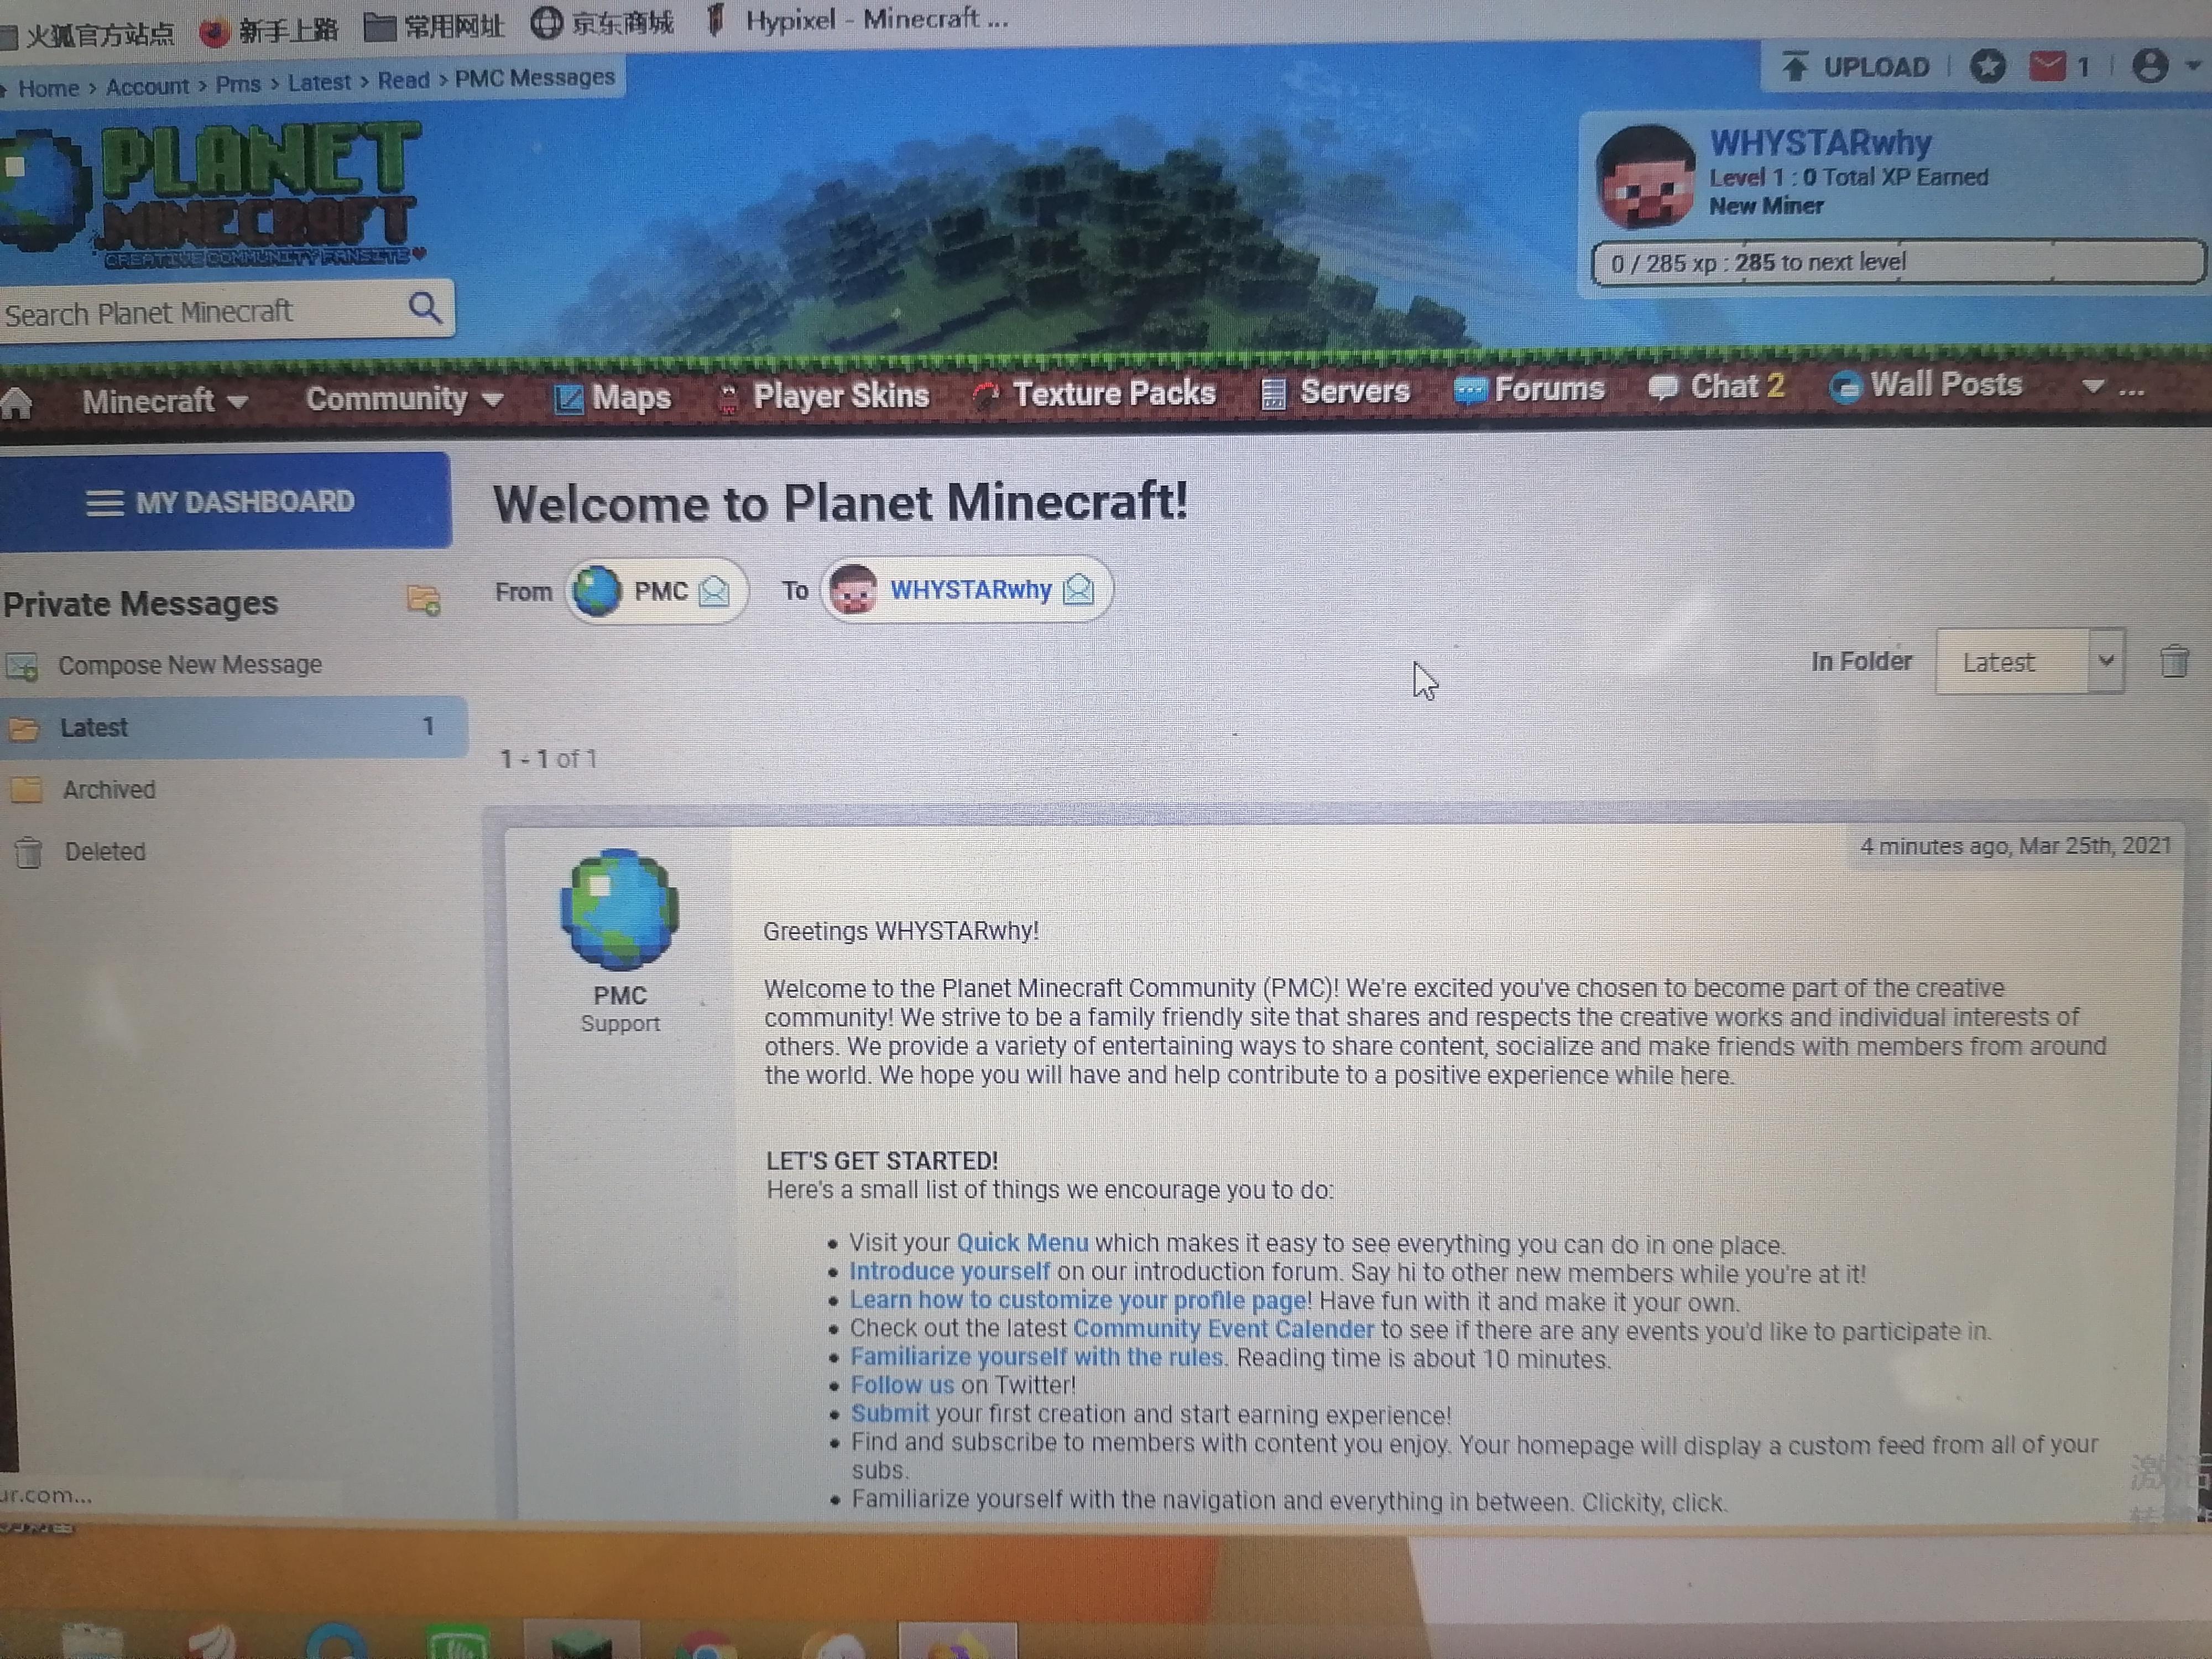The width and height of the screenshot is (2212, 1659).
Task: Open the star notifications icon
Action: [1988, 67]
